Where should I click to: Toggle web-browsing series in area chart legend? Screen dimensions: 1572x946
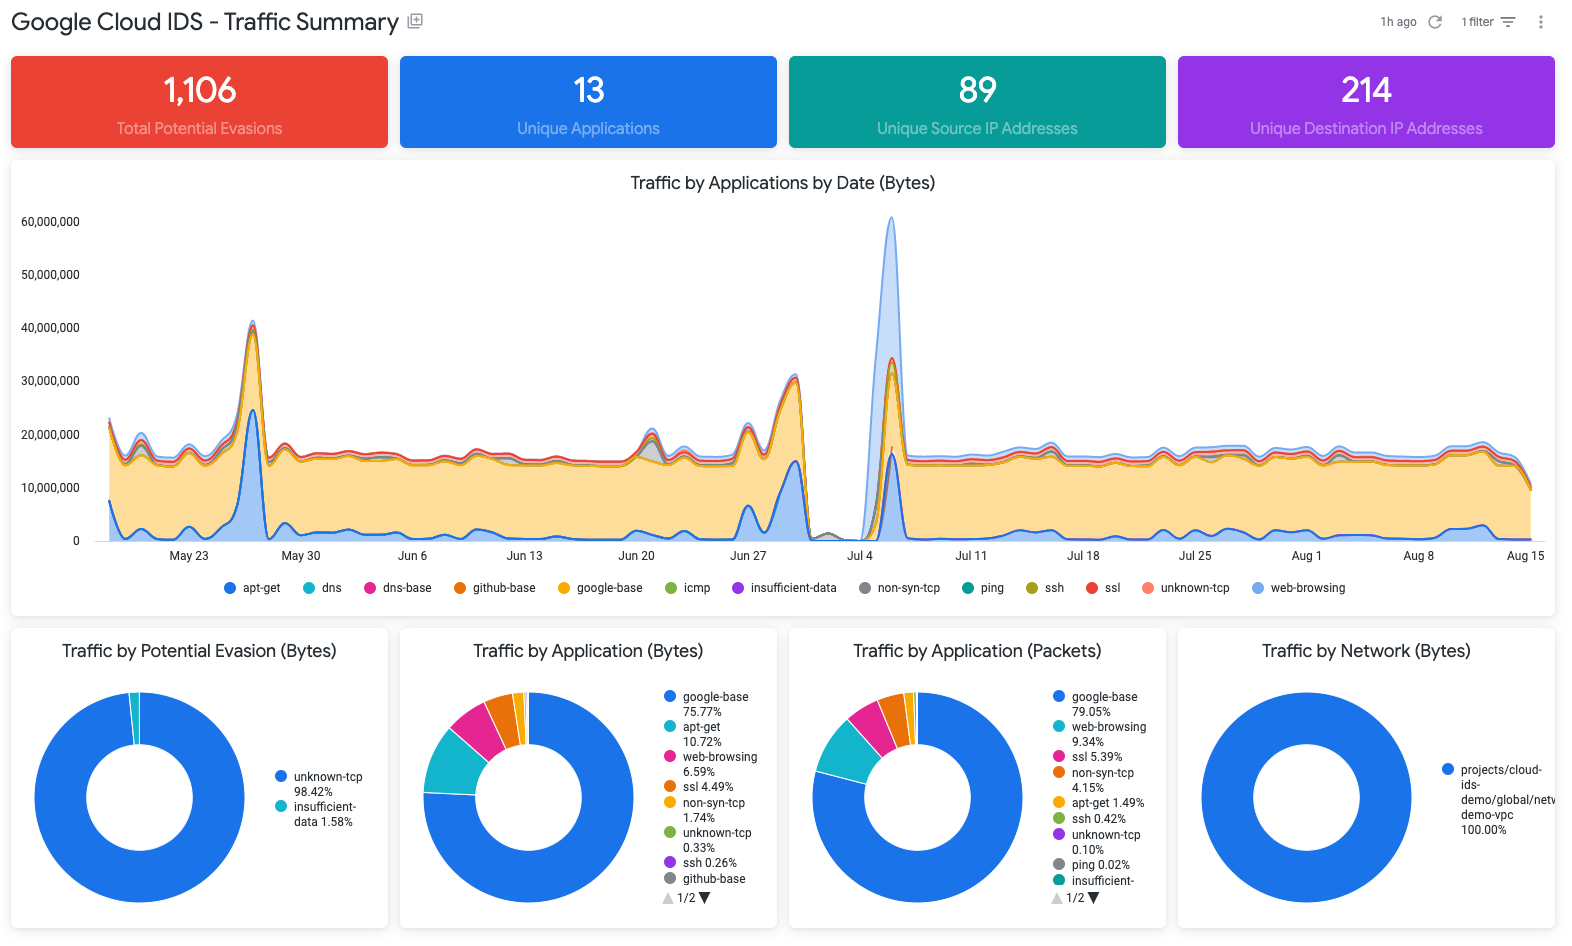click(x=1299, y=588)
